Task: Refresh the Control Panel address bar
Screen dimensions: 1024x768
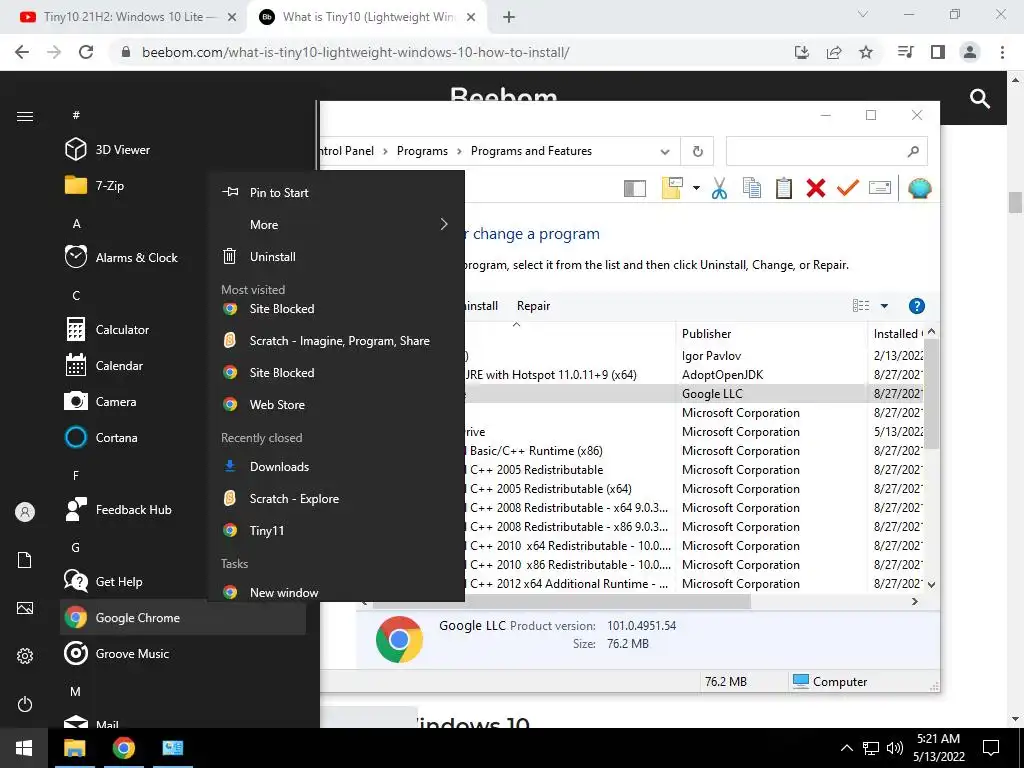Action: tap(697, 152)
